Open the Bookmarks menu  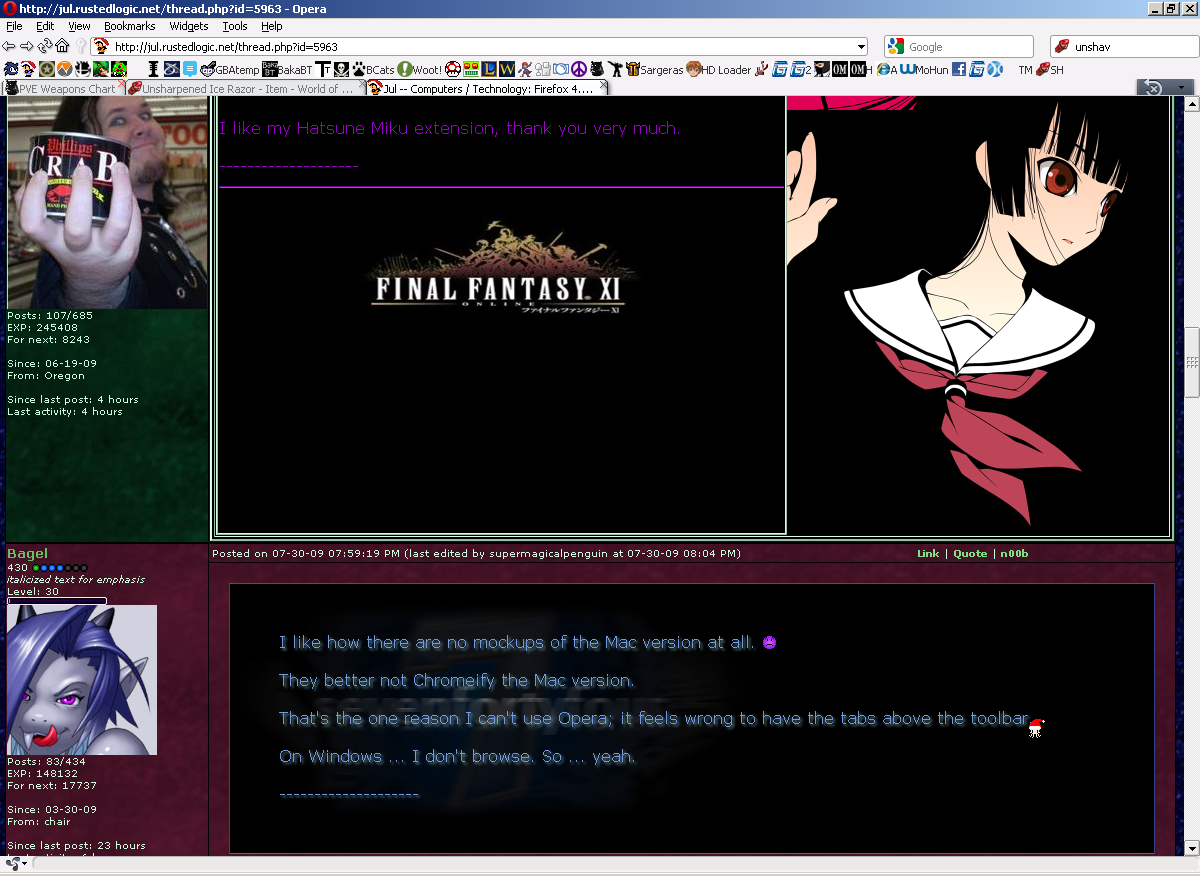click(129, 26)
